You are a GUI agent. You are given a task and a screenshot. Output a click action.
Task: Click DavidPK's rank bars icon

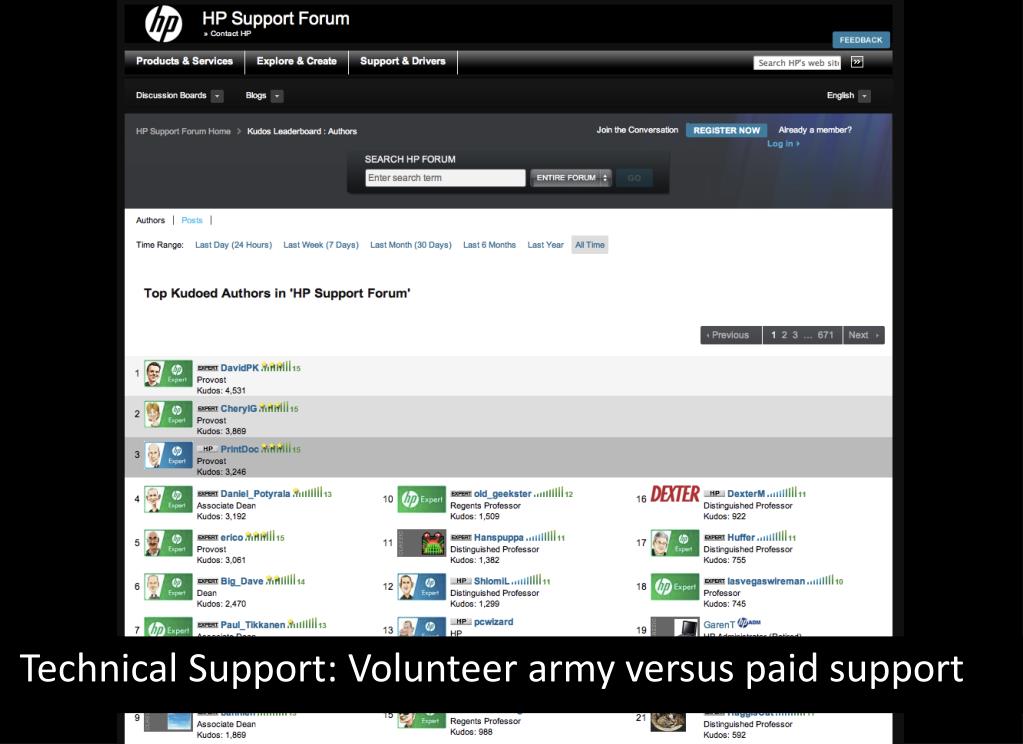pyautogui.click(x=277, y=367)
